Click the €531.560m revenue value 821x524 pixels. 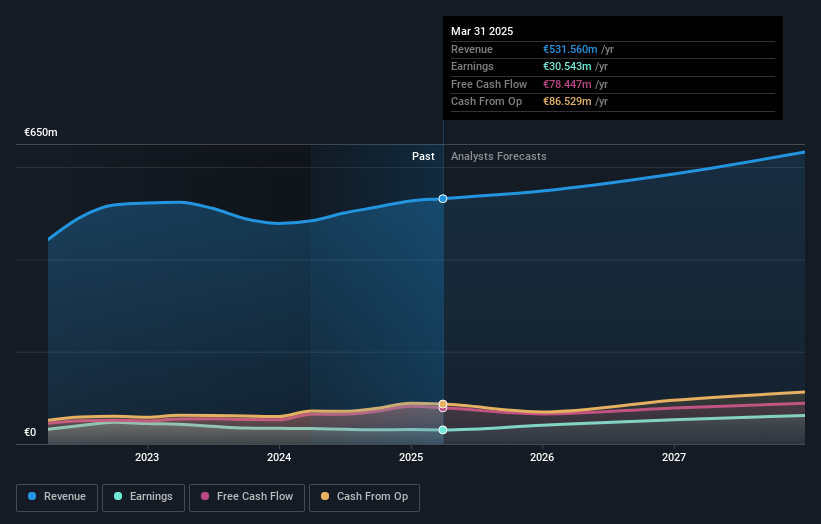pos(570,49)
